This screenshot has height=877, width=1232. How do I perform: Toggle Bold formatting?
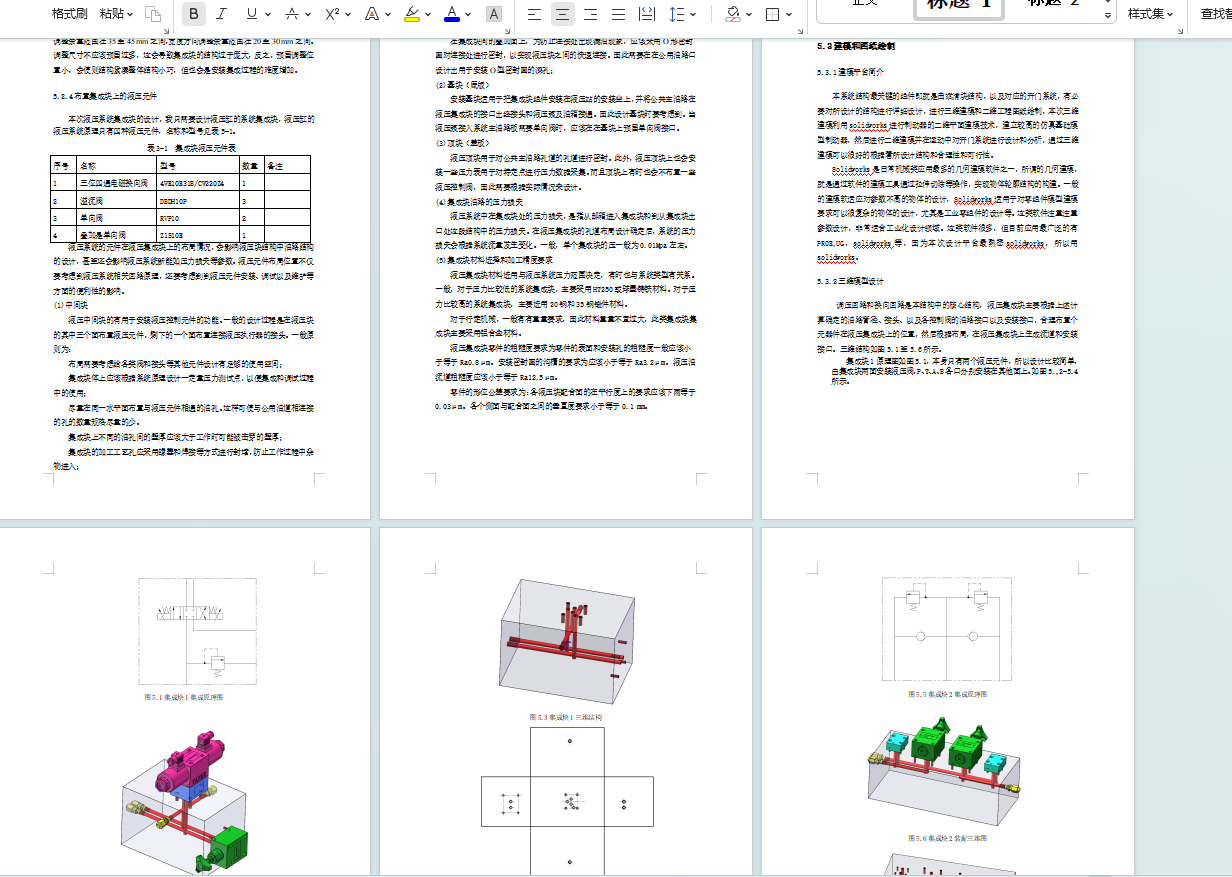[194, 14]
